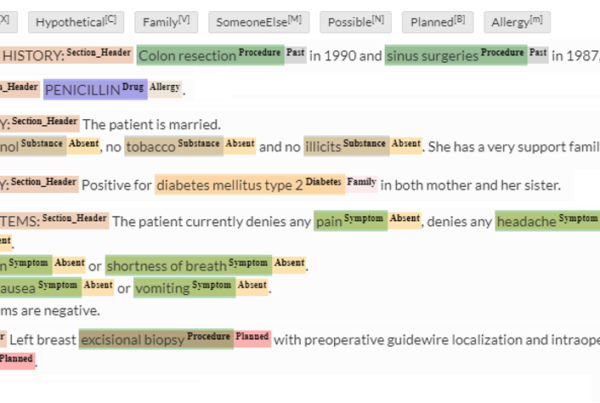This screenshot has height=403, width=600.
Task: Click the Absent tag after 'illicits'
Action: (x=406, y=145)
